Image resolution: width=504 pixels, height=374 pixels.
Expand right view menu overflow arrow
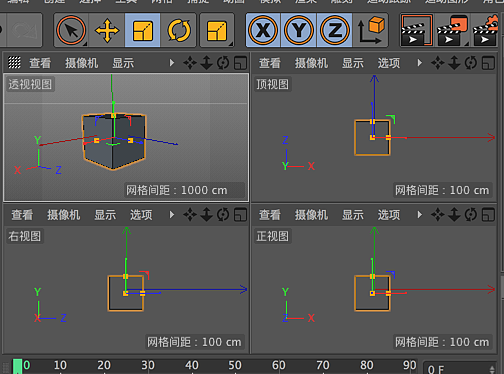(172, 215)
